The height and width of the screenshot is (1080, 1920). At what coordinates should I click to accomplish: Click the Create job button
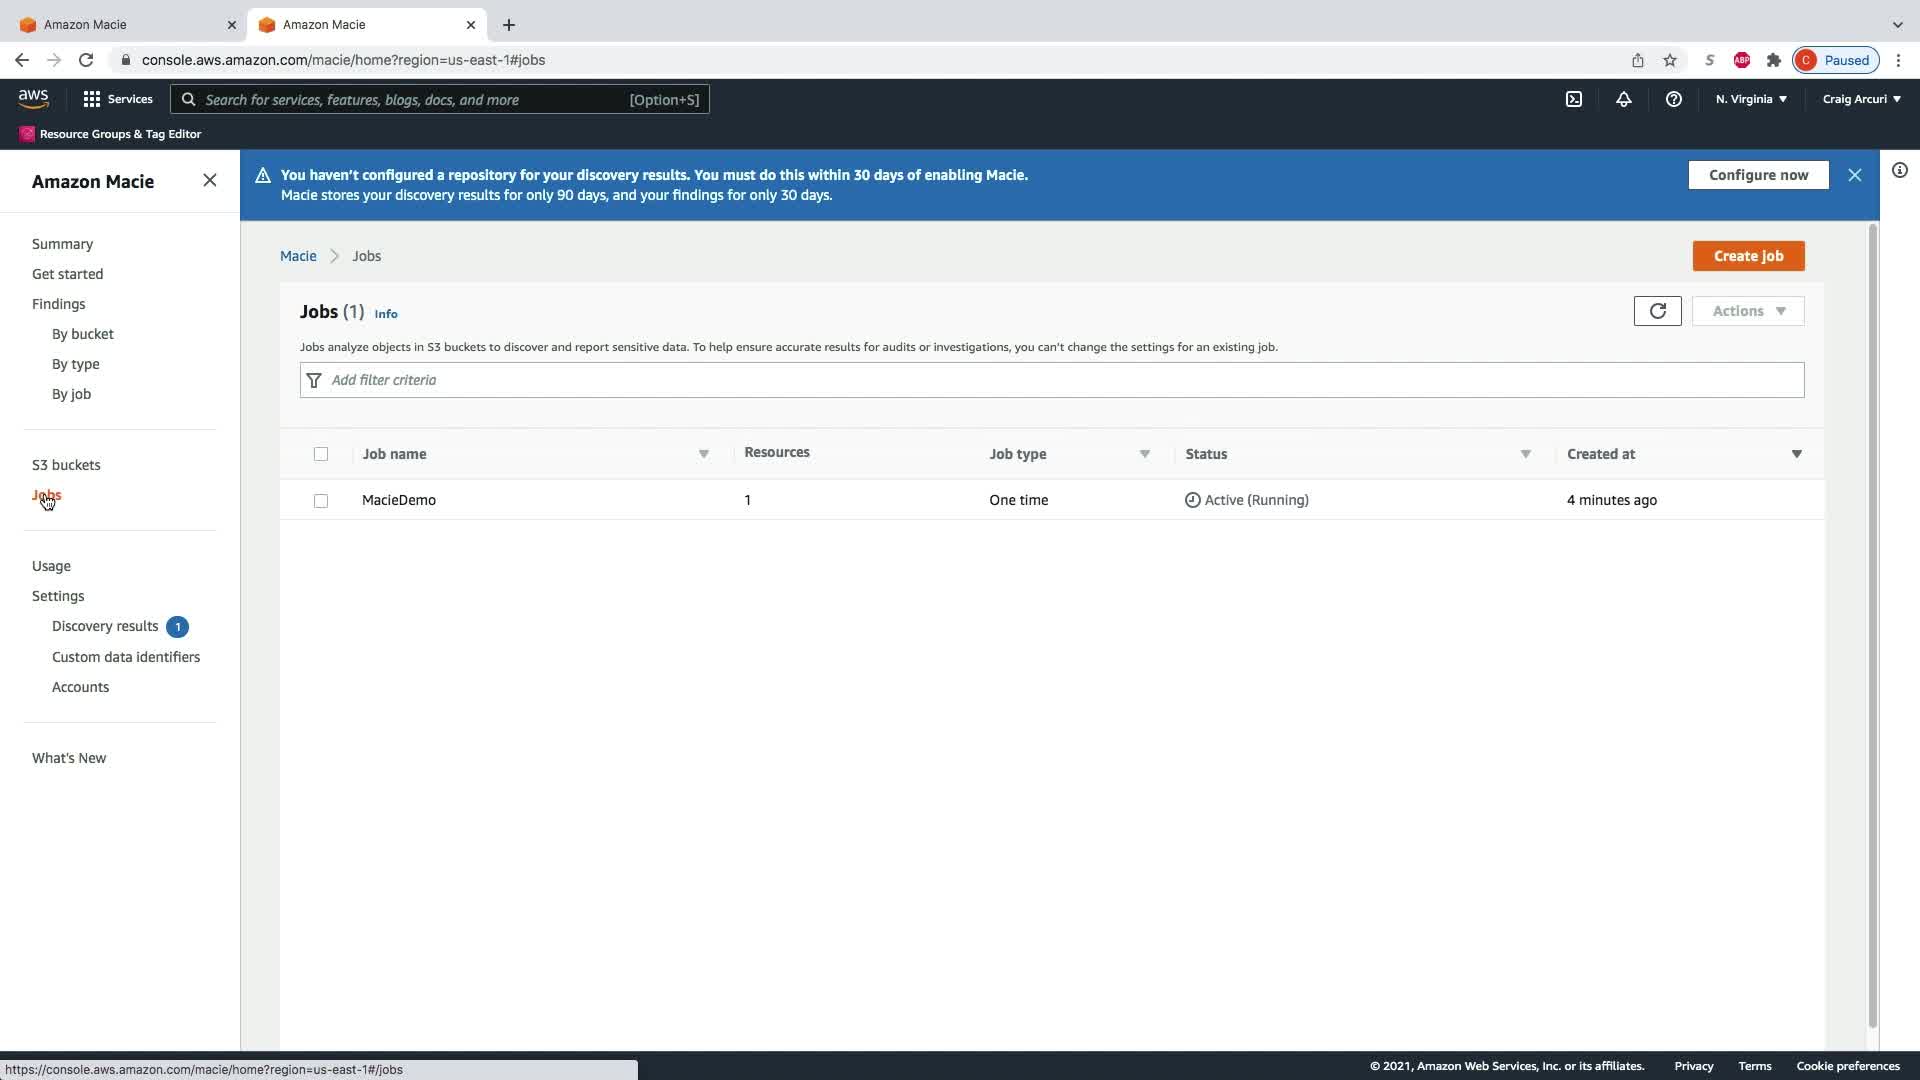click(x=1747, y=256)
